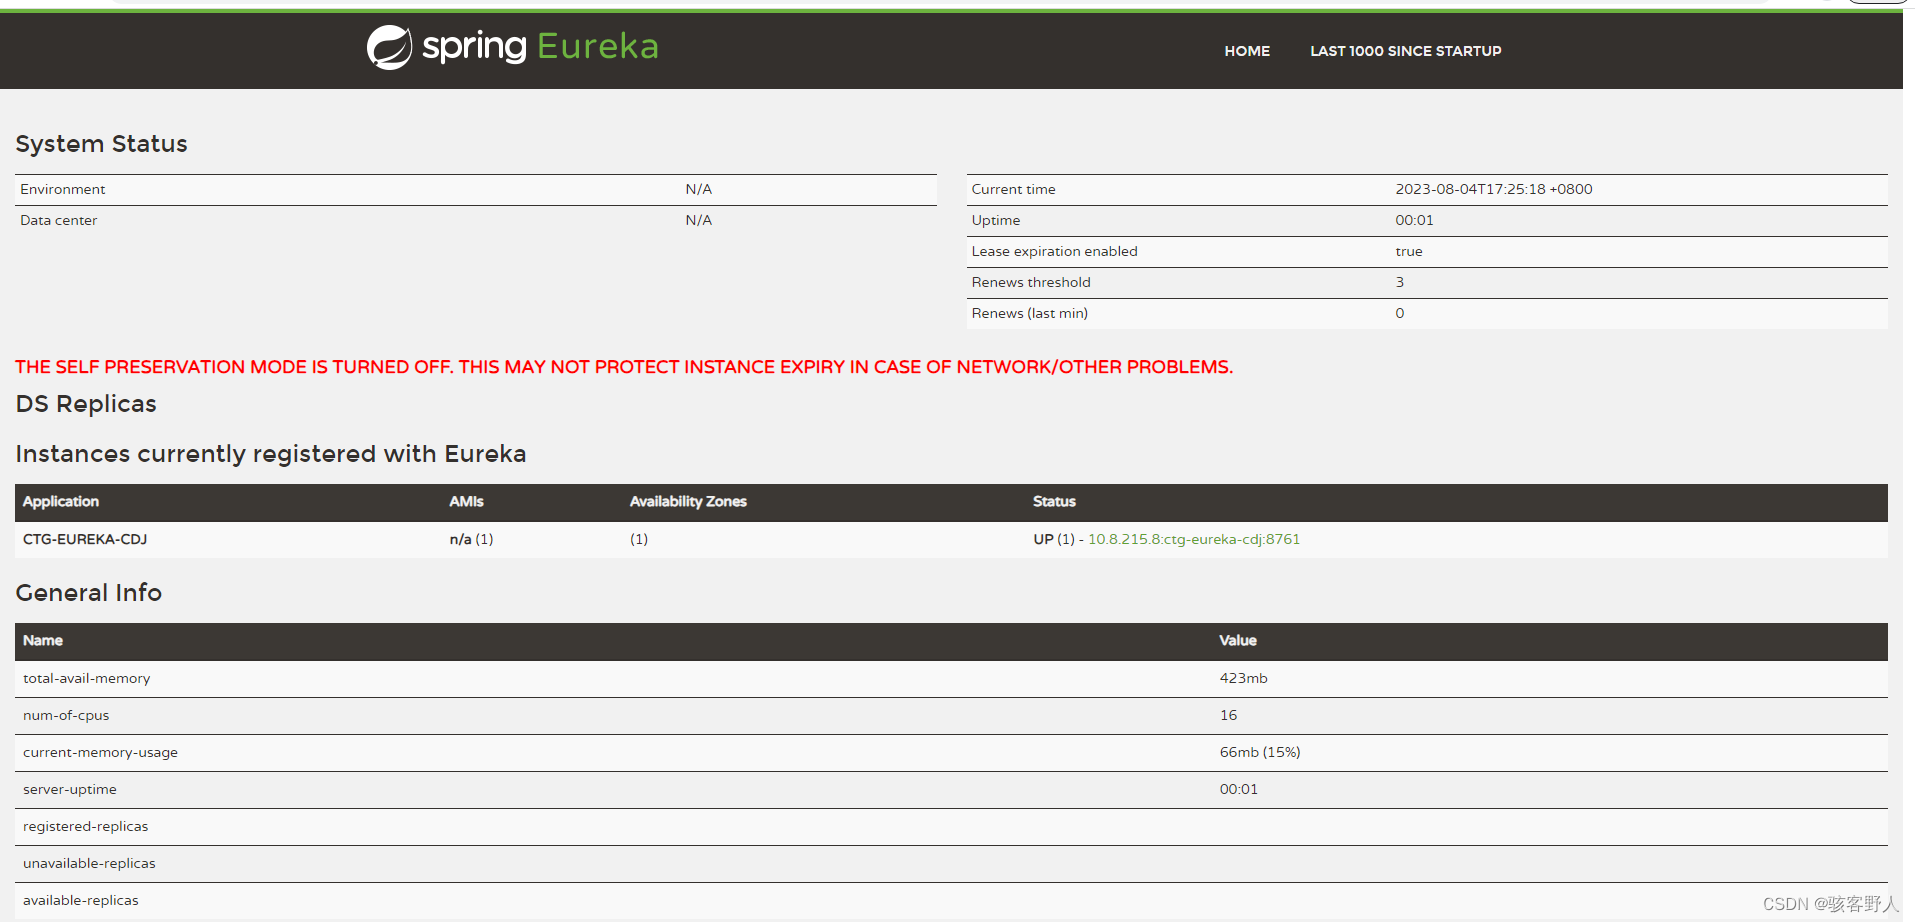1915x922 pixels.
Task: Click the Application column header
Action: (61, 502)
